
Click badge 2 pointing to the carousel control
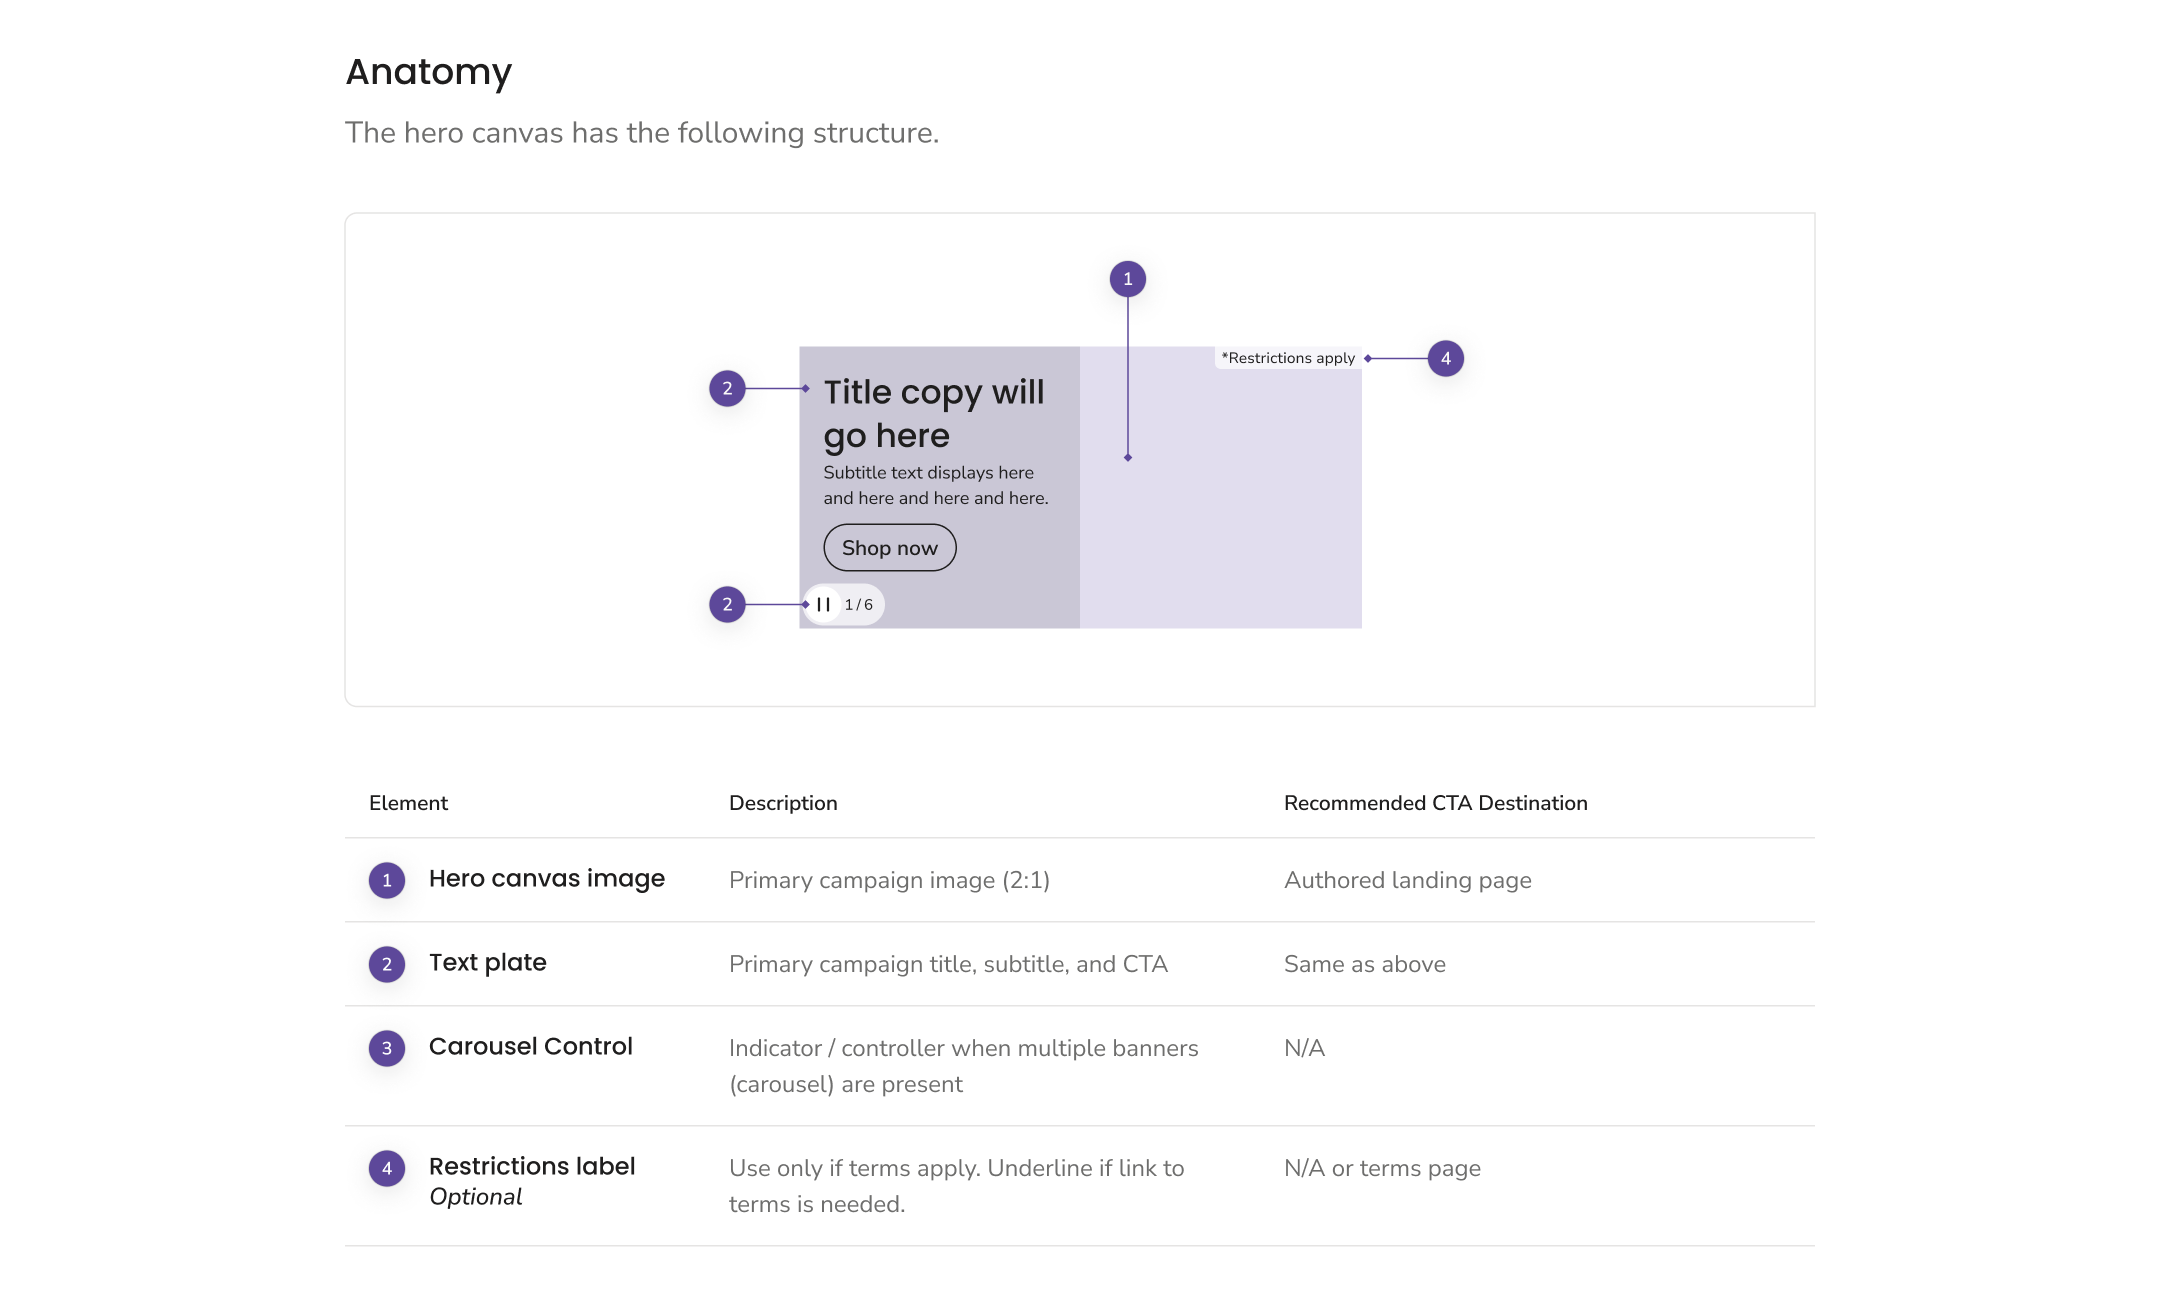tap(727, 604)
